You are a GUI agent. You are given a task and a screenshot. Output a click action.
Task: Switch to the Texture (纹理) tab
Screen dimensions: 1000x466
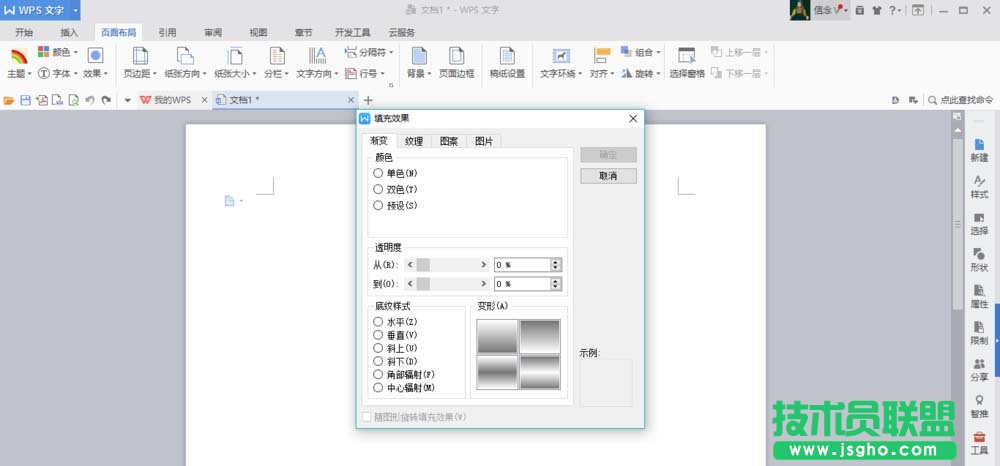click(414, 142)
